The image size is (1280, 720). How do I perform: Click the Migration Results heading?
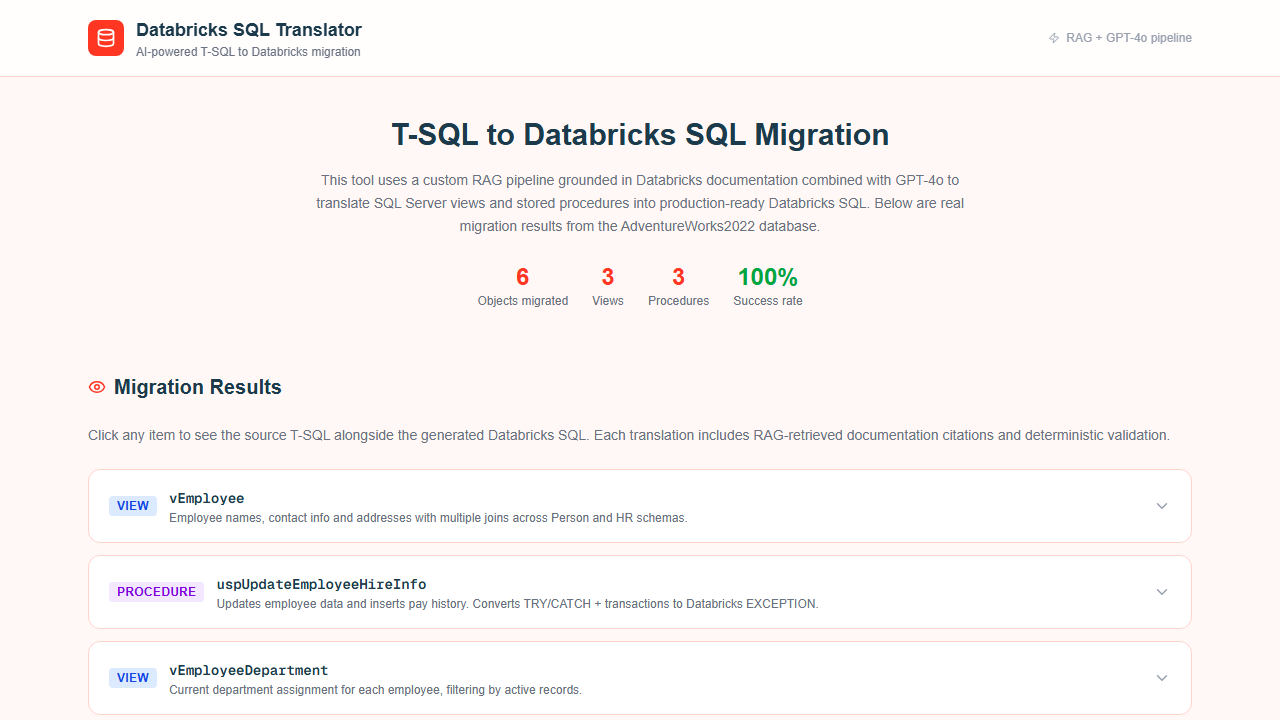click(x=198, y=387)
